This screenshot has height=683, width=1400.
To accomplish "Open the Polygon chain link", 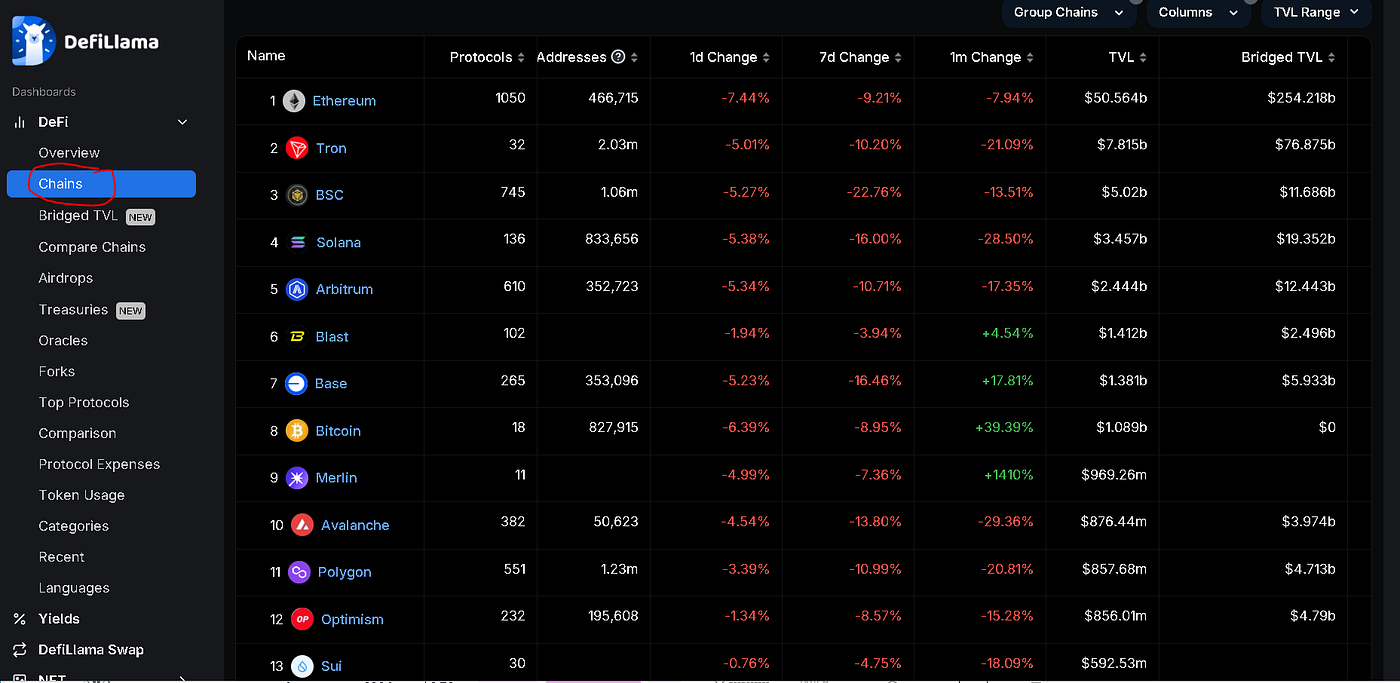I will pyautogui.click(x=344, y=572).
